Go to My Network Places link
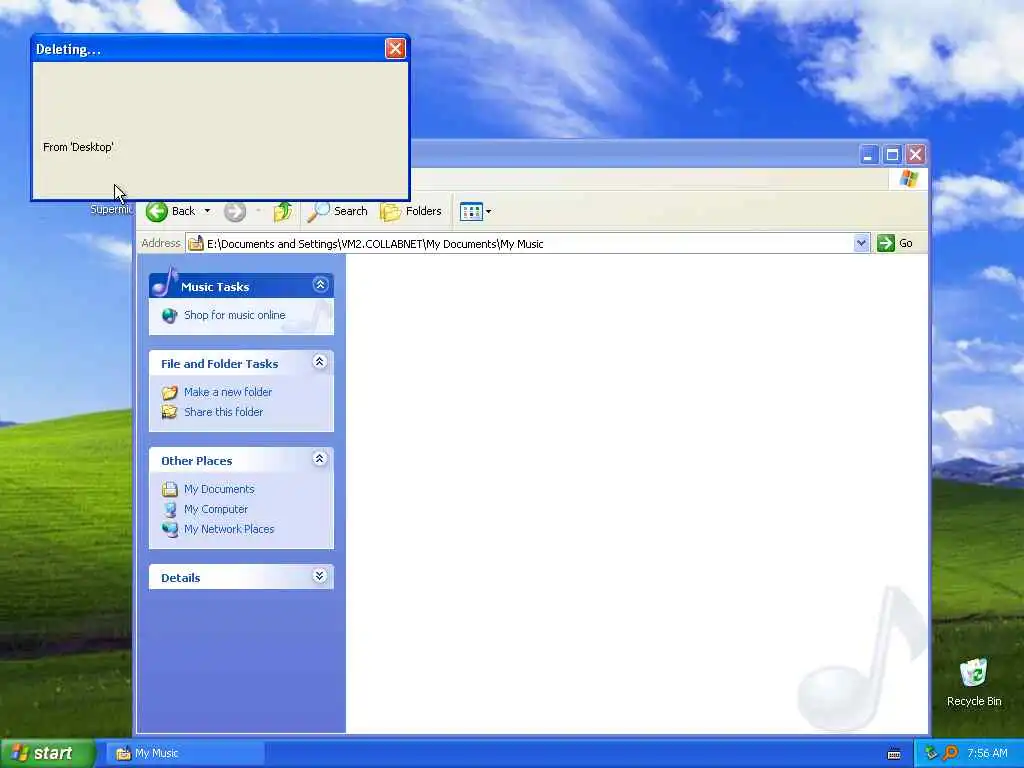The height and width of the screenshot is (768, 1024). click(229, 529)
